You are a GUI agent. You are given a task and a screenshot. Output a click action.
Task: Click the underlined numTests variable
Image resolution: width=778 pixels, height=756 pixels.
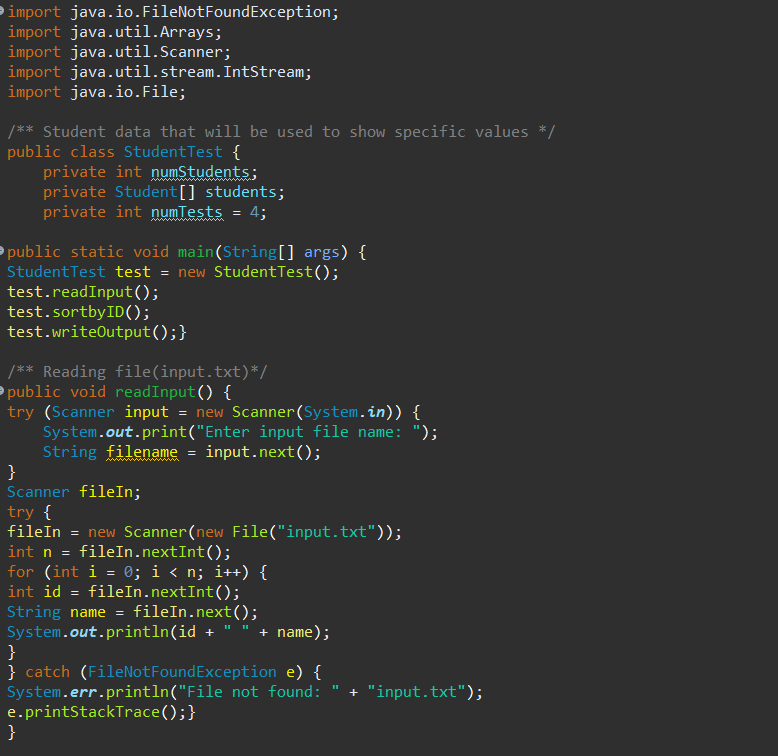187,212
